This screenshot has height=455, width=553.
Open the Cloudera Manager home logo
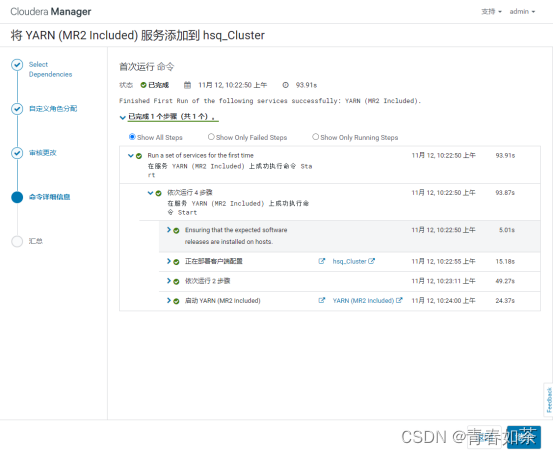point(50,12)
